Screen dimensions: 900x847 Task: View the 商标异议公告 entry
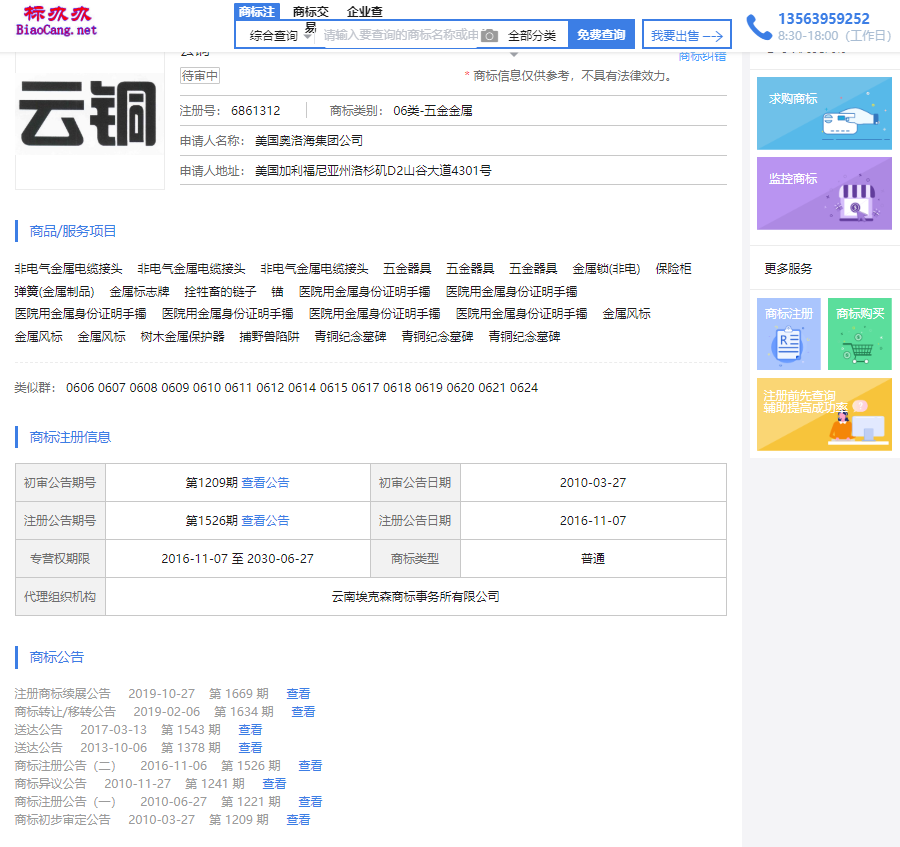click(x=274, y=783)
